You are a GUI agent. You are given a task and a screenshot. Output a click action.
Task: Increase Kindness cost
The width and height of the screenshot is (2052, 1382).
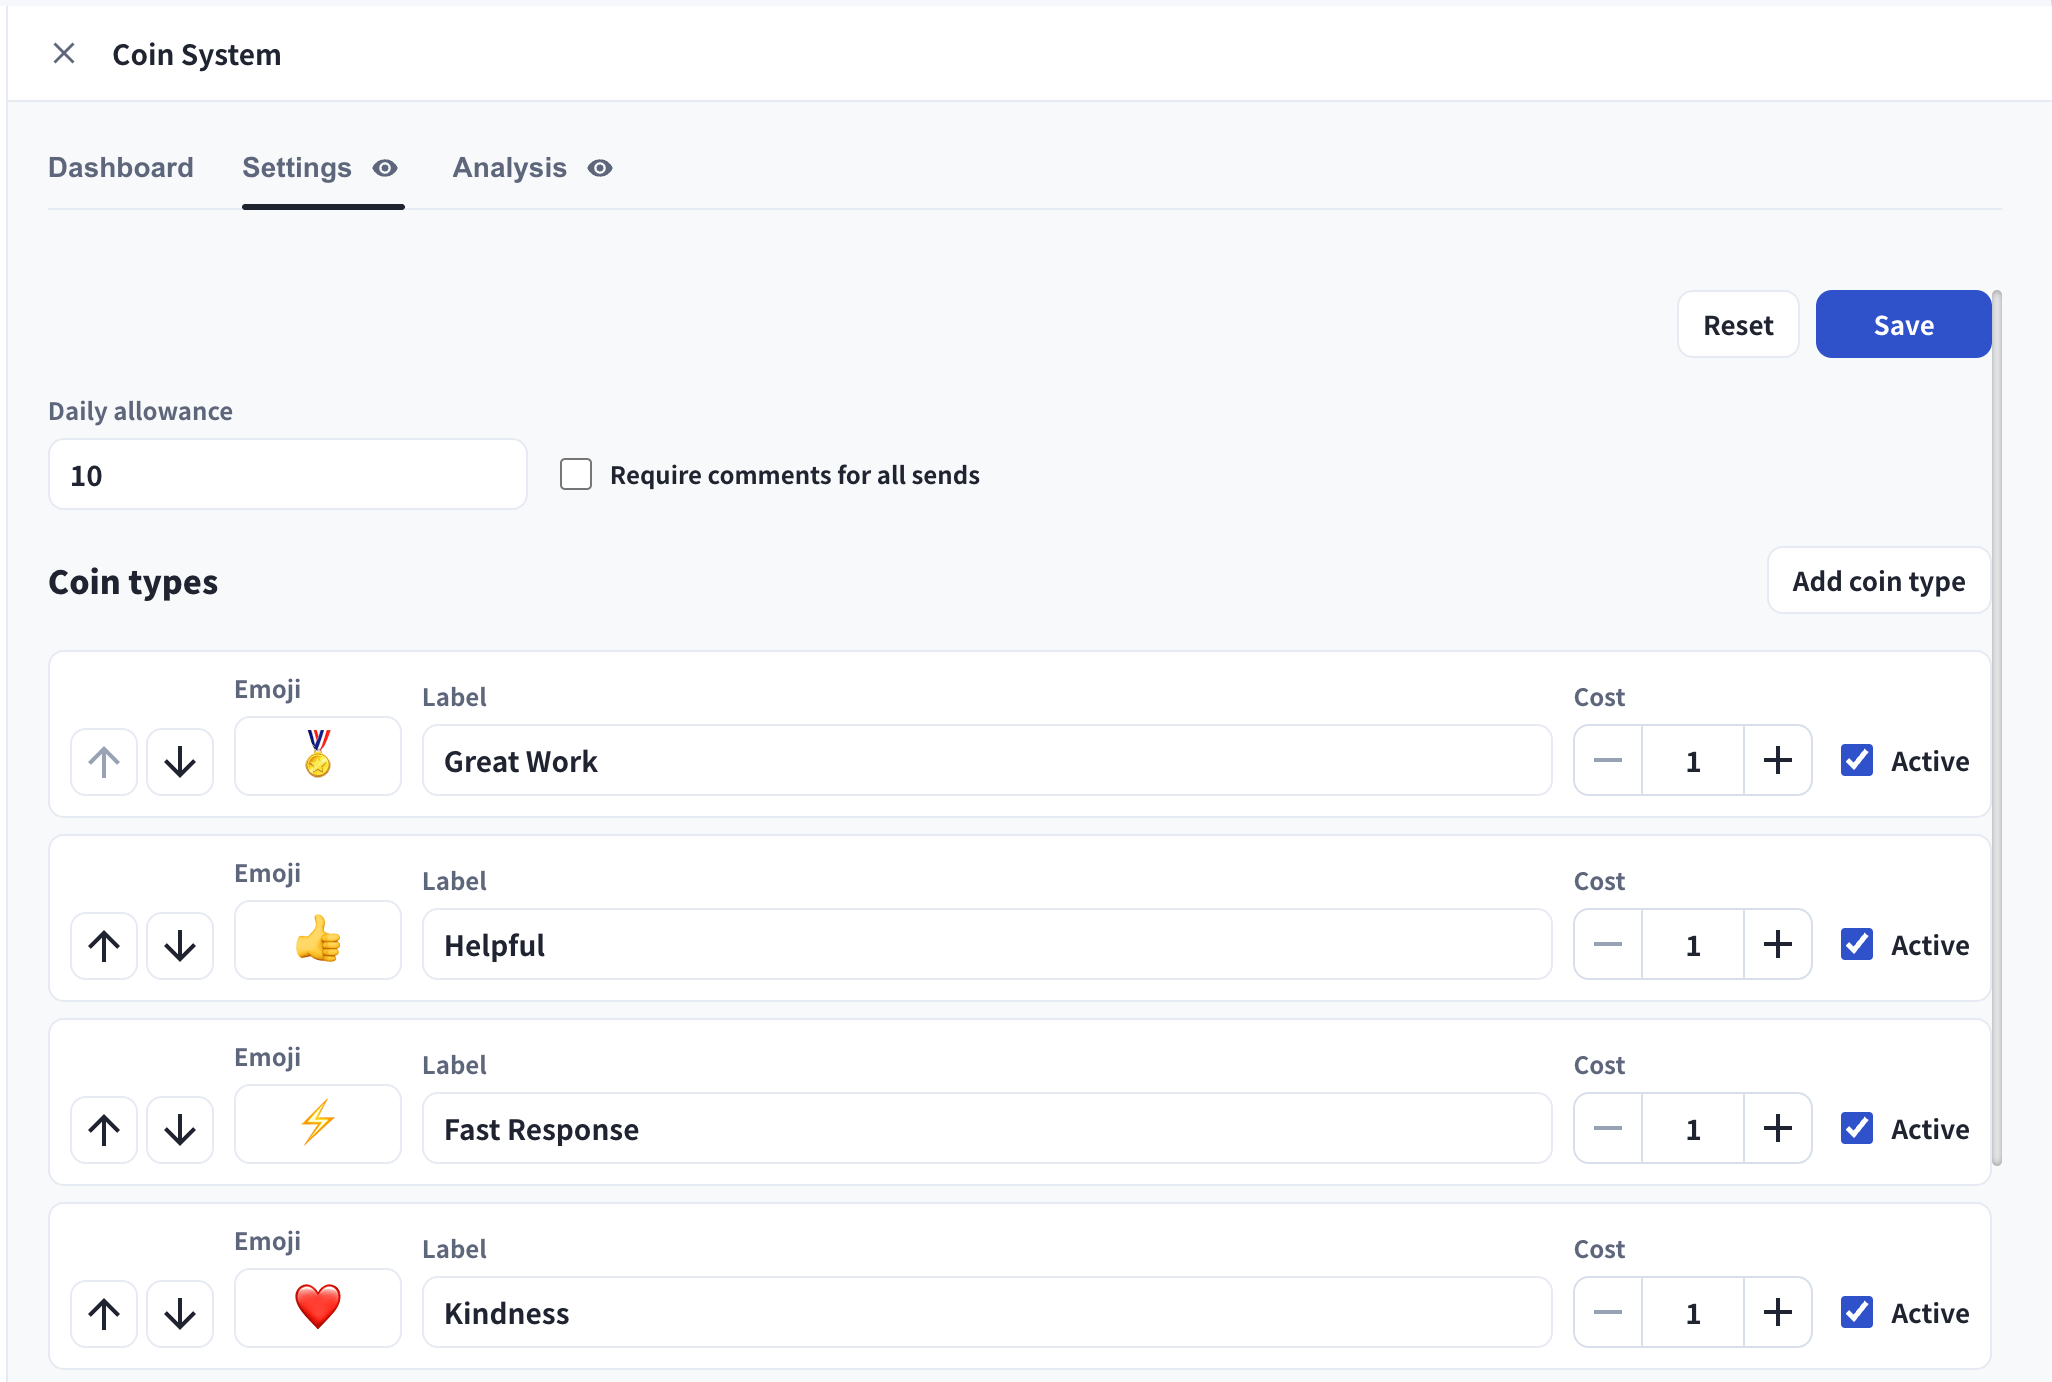1778,1312
